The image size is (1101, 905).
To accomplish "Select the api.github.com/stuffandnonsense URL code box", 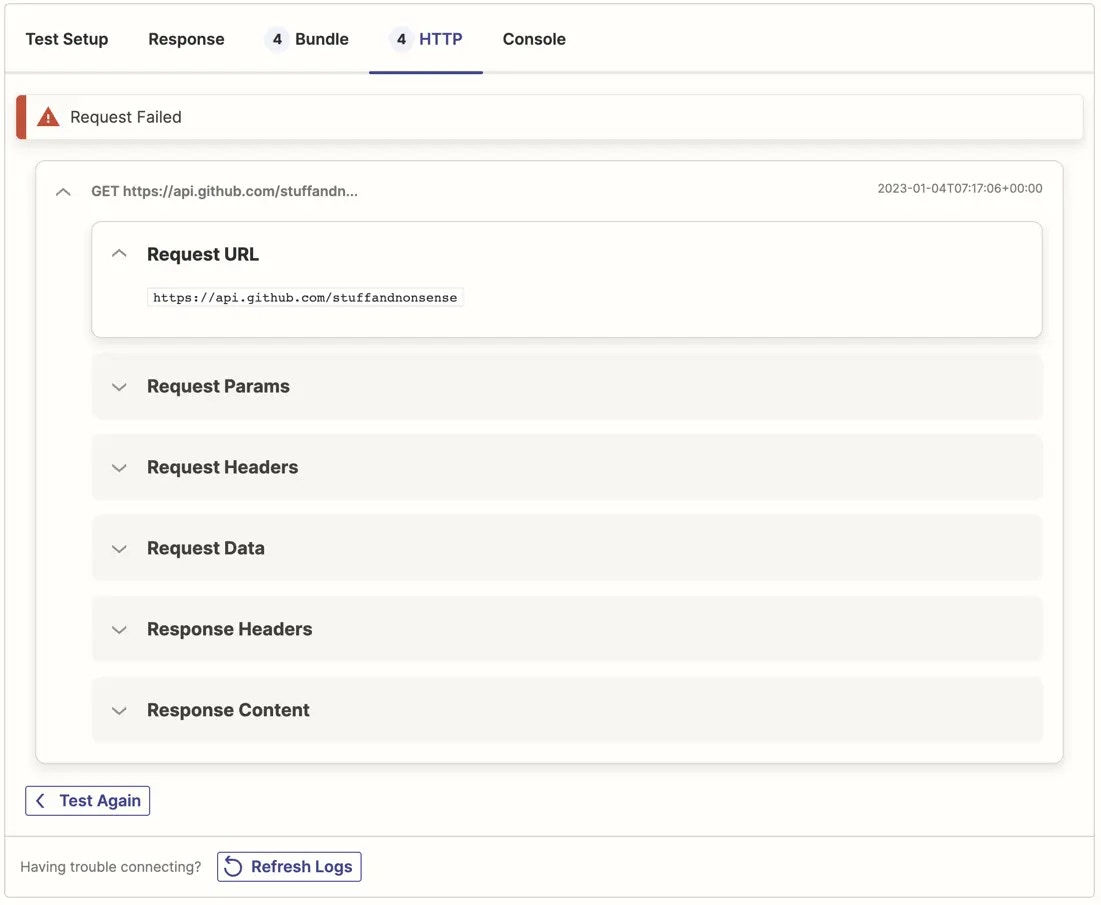I will coord(305,298).
